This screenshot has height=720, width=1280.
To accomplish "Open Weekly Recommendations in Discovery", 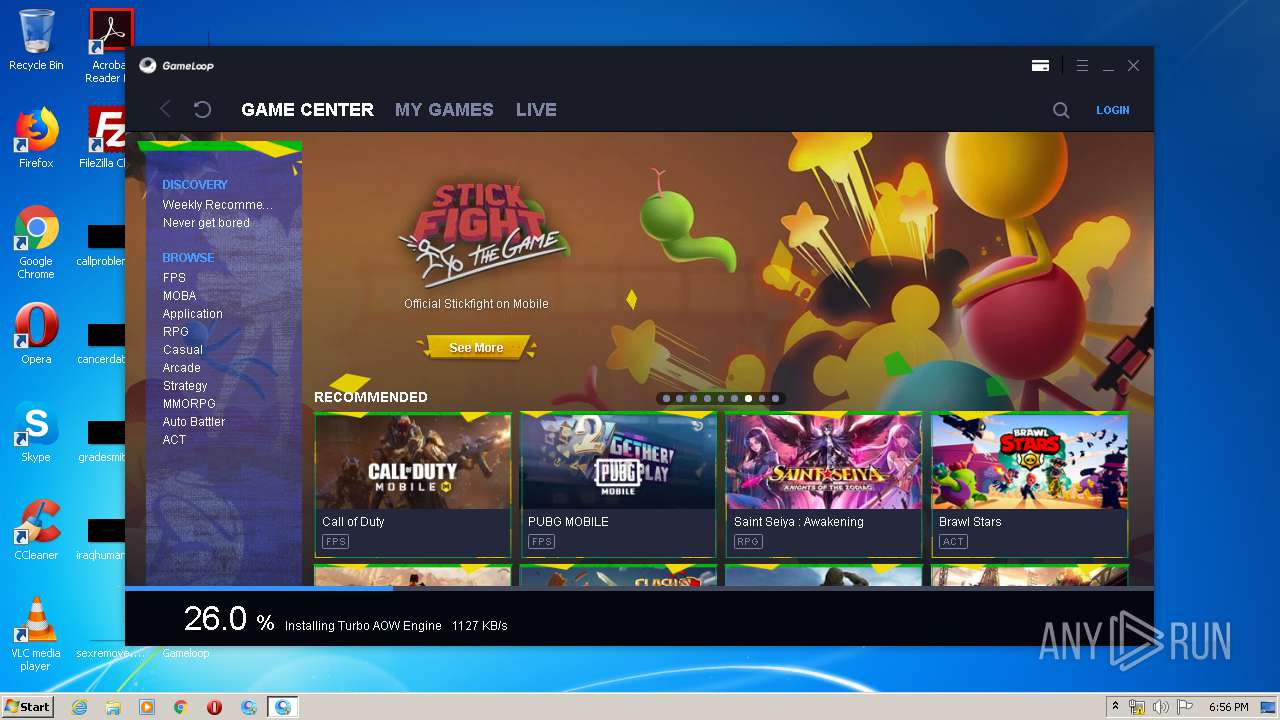I will 217,205.
